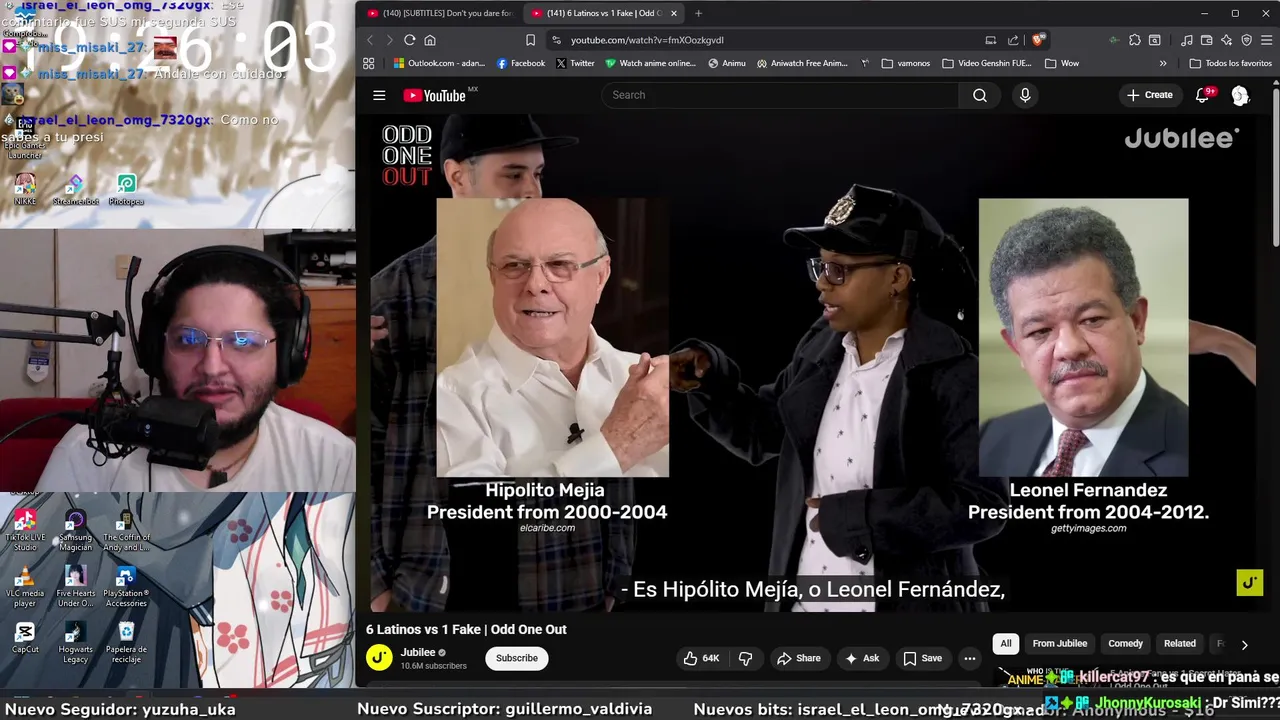Save the video to a playlist
The image size is (1280, 720).
tap(923, 658)
